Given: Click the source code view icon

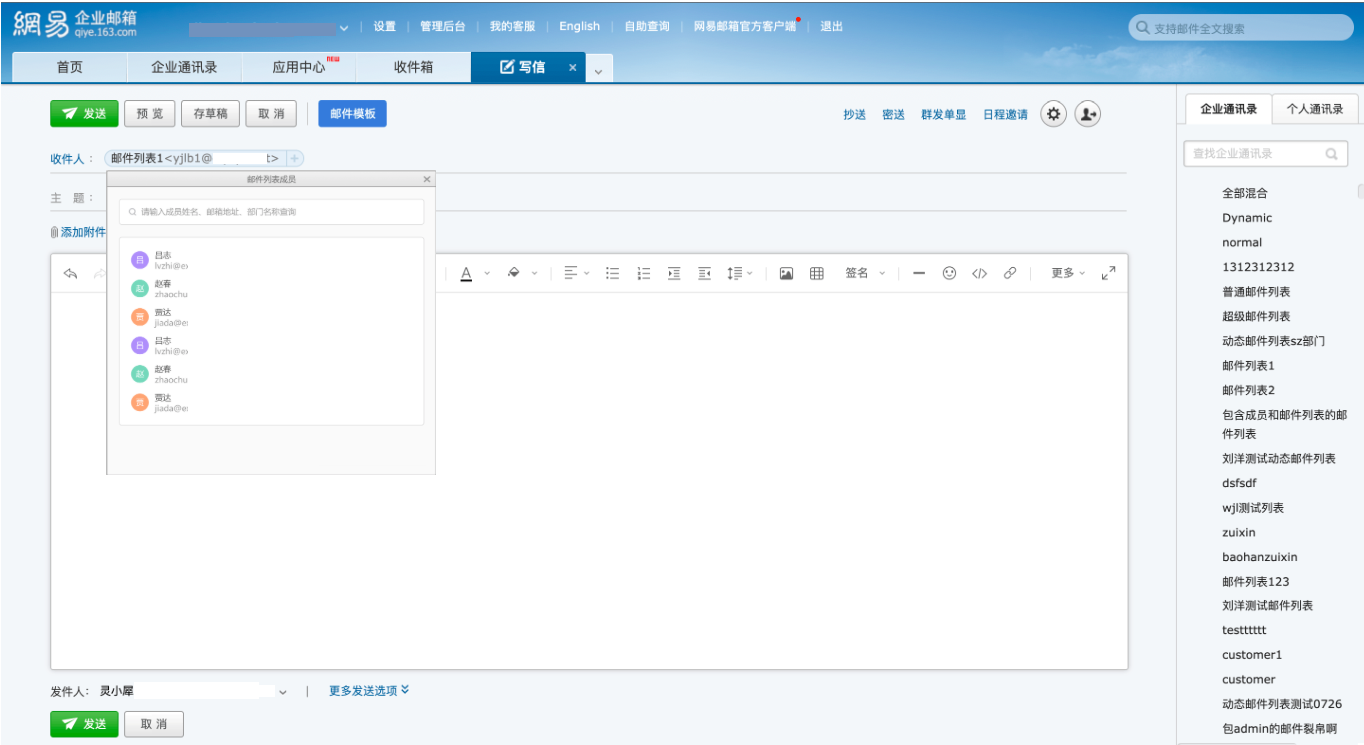Looking at the screenshot, I should coord(979,273).
